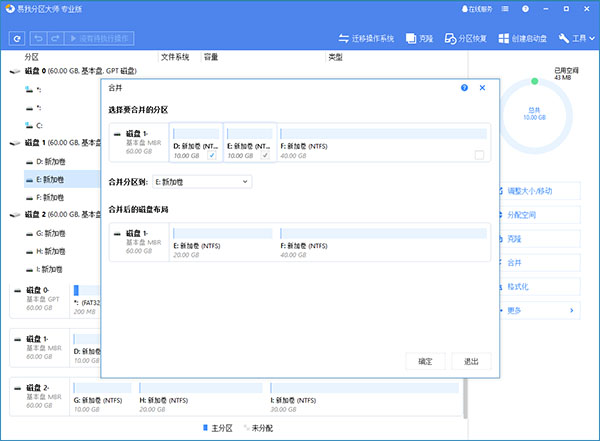Click the 容量 column header
Screen dimensions: 600x441
(211, 57)
